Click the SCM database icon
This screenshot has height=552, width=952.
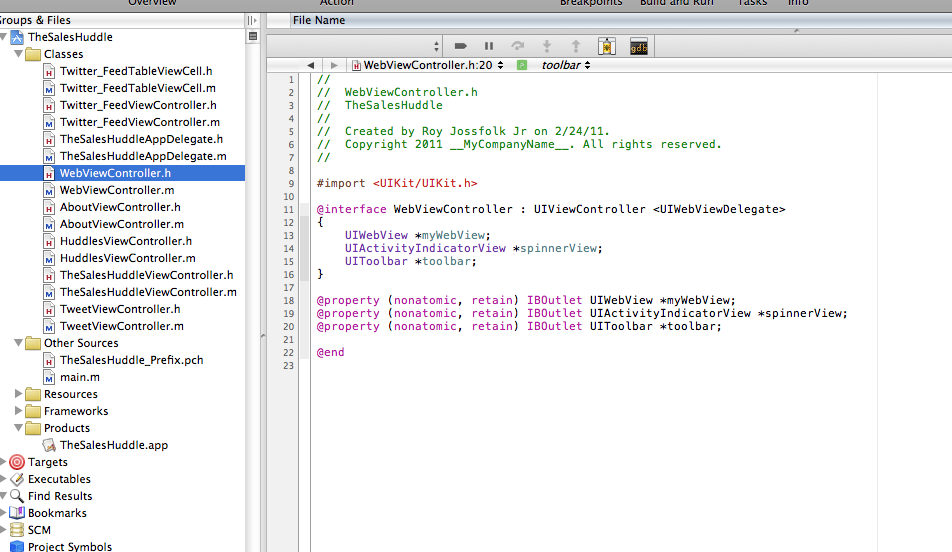pyautogui.click(x=17, y=530)
